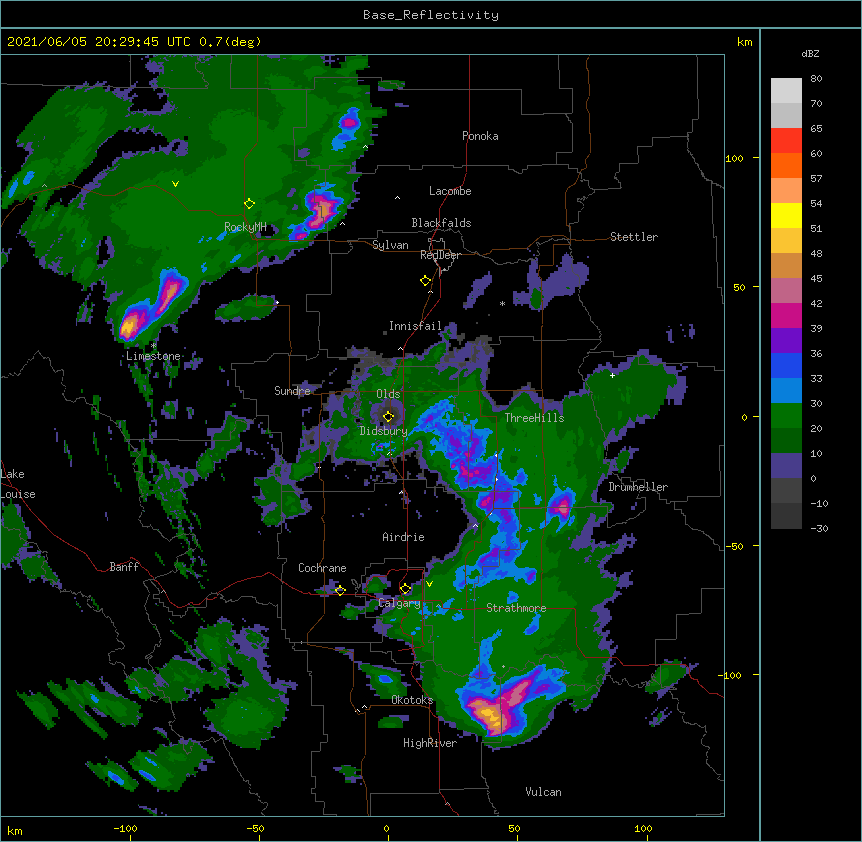The height and width of the screenshot is (842, 862).
Task: Select the Cochrane label
Action: tap(322, 568)
